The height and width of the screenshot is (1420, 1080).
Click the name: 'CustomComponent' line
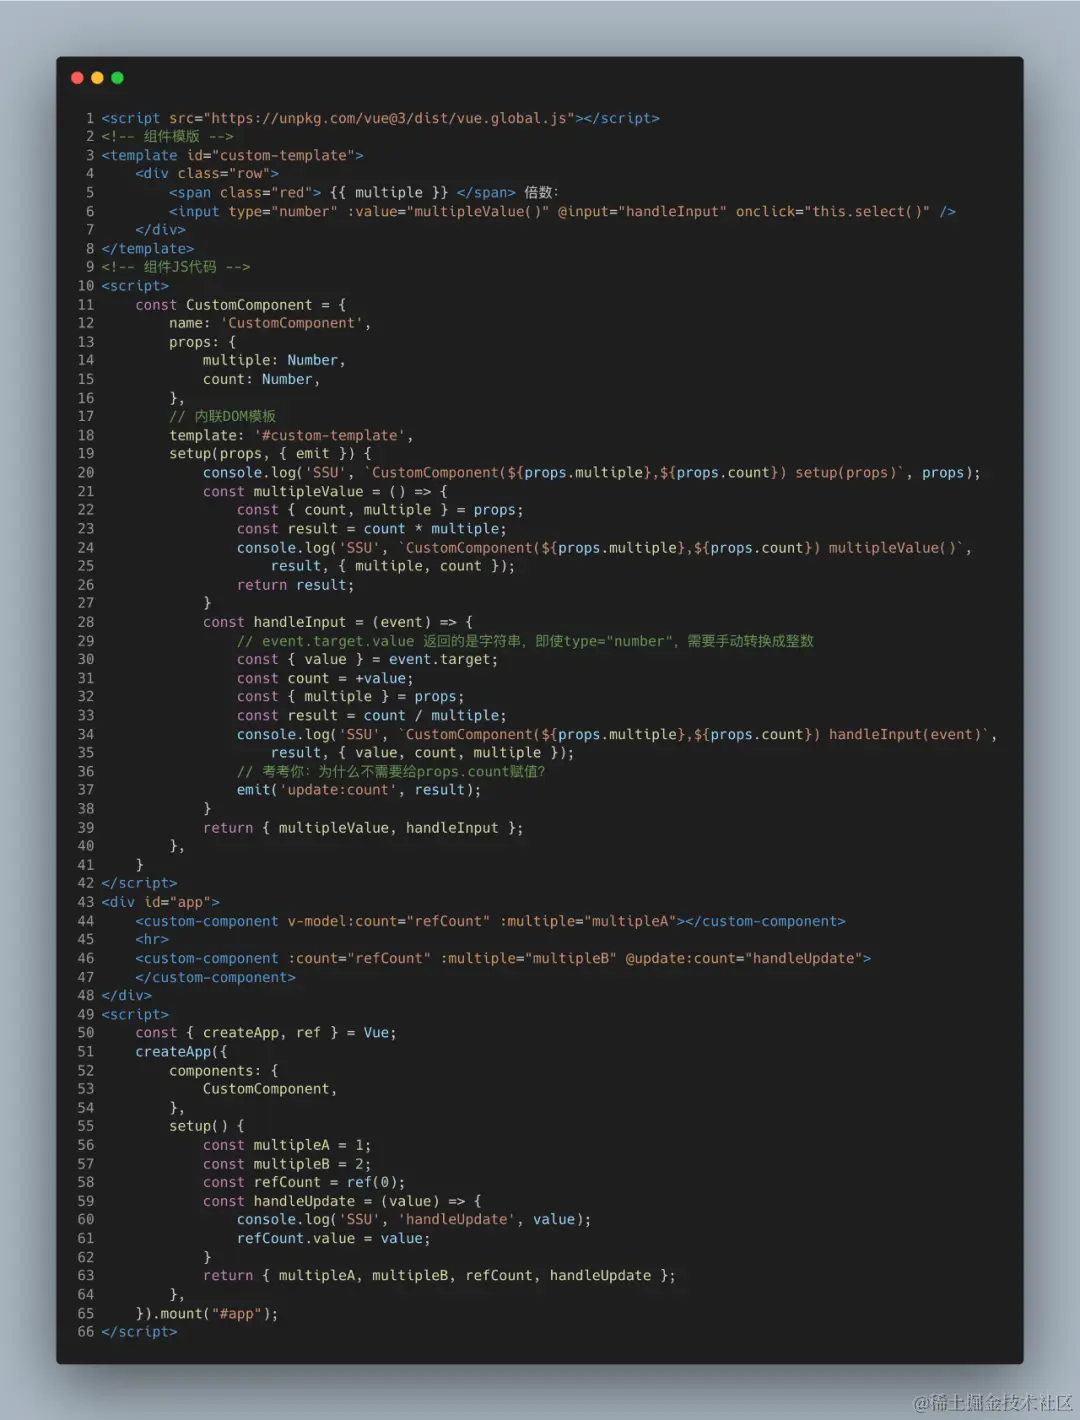pyautogui.click(x=270, y=324)
